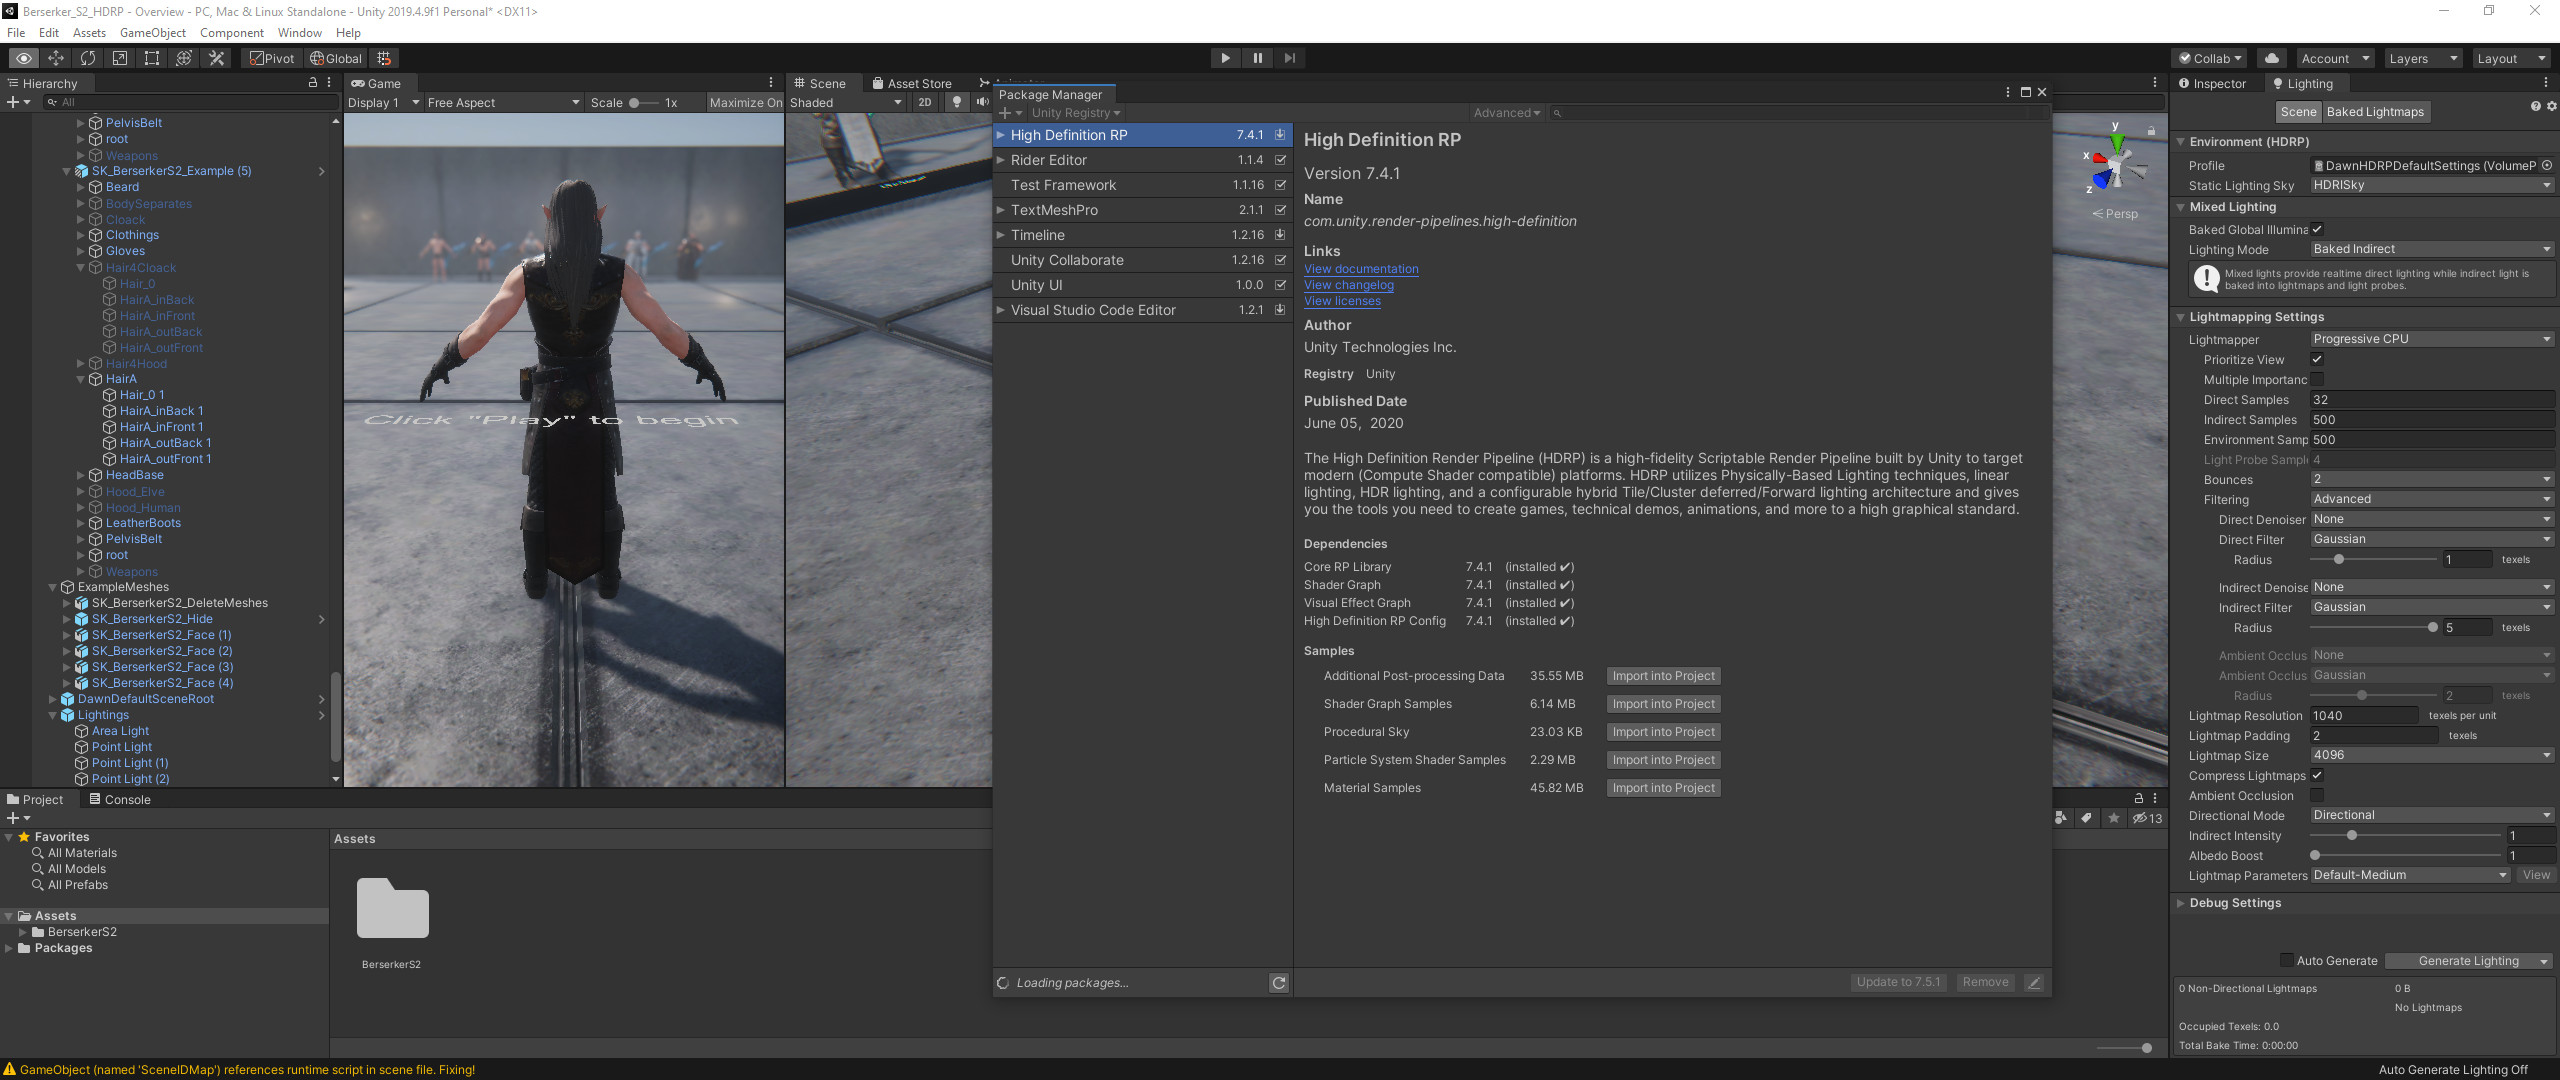2560x1080 pixels.
Task: Open Lighting Mode dropdown
Action: pos(2432,249)
